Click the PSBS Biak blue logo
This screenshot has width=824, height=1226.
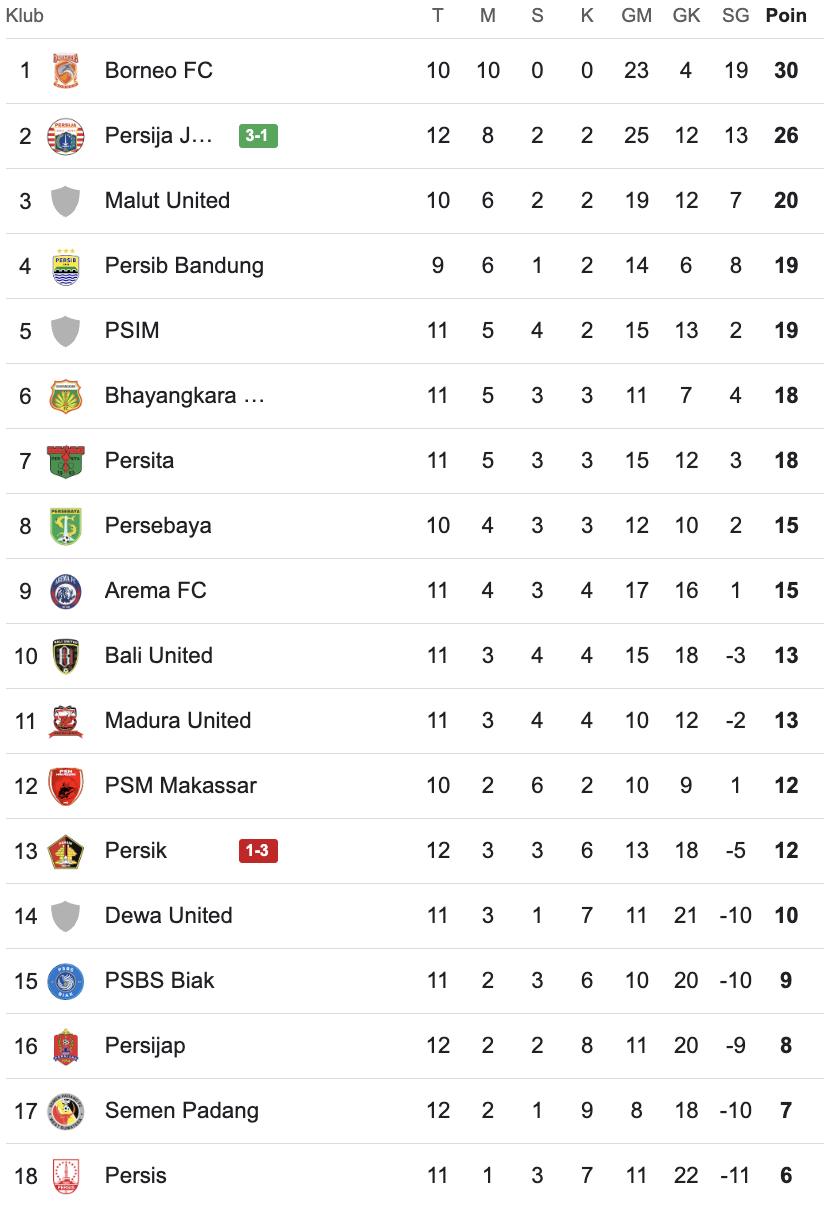coord(66,981)
